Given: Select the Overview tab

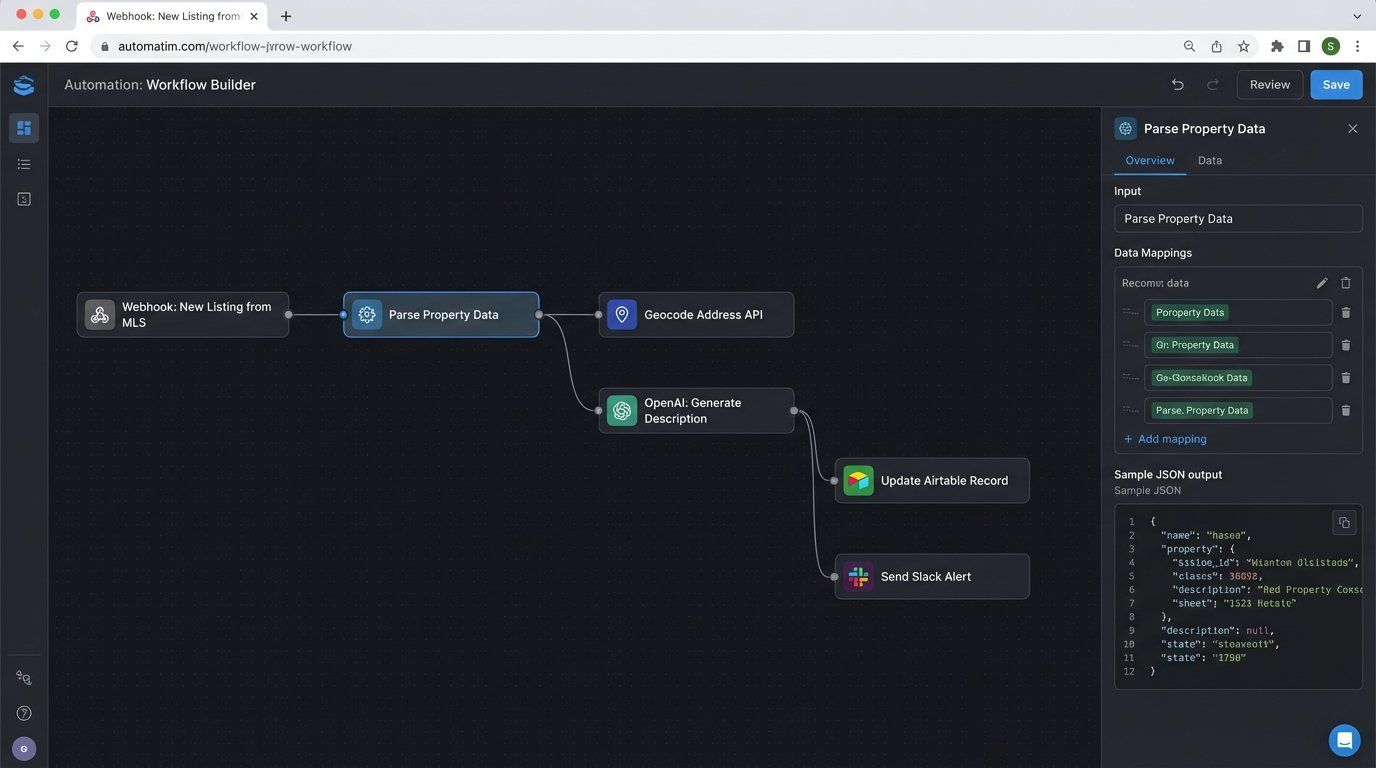Looking at the screenshot, I should 1149,160.
